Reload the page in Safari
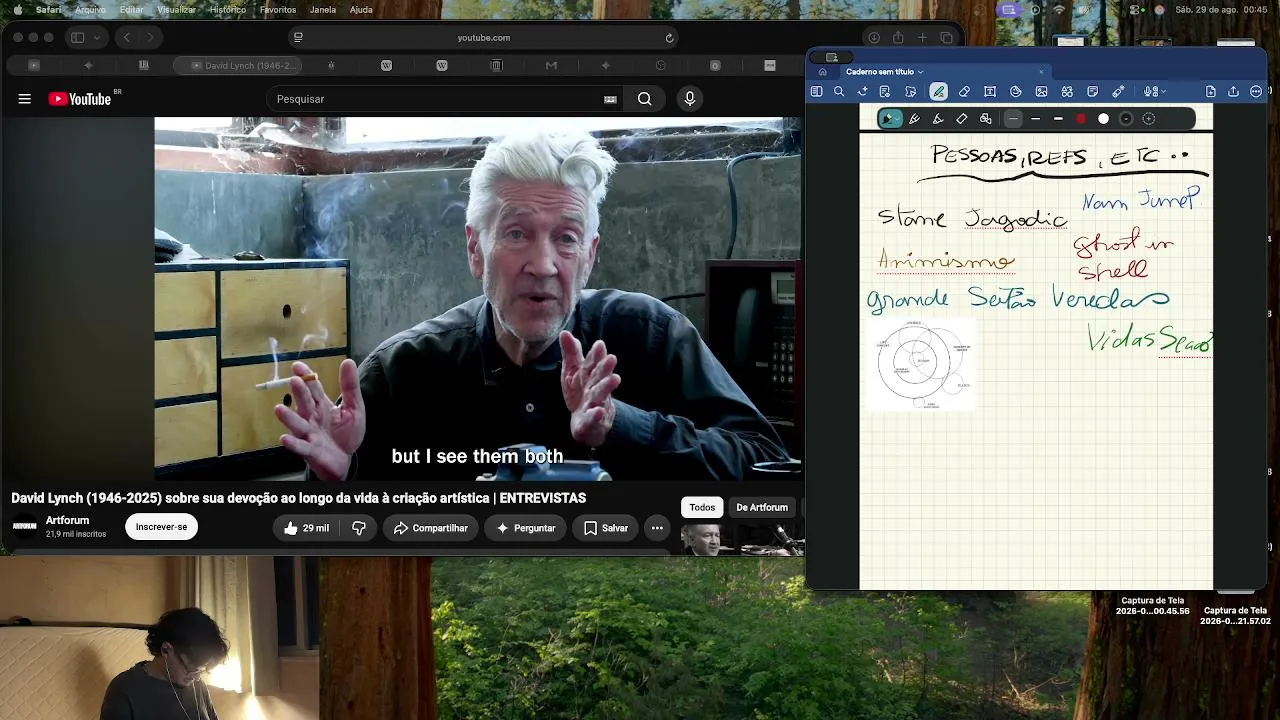Screen dimensions: 1280x720 pyautogui.click(x=670, y=38)
